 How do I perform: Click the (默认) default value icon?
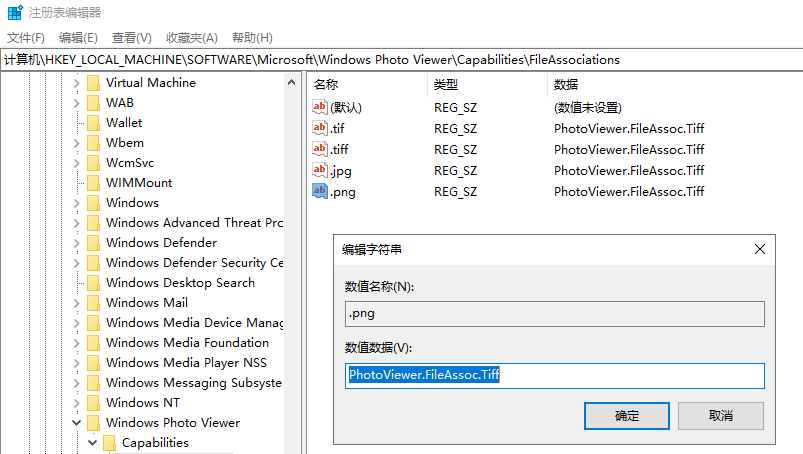click(320, 107)
